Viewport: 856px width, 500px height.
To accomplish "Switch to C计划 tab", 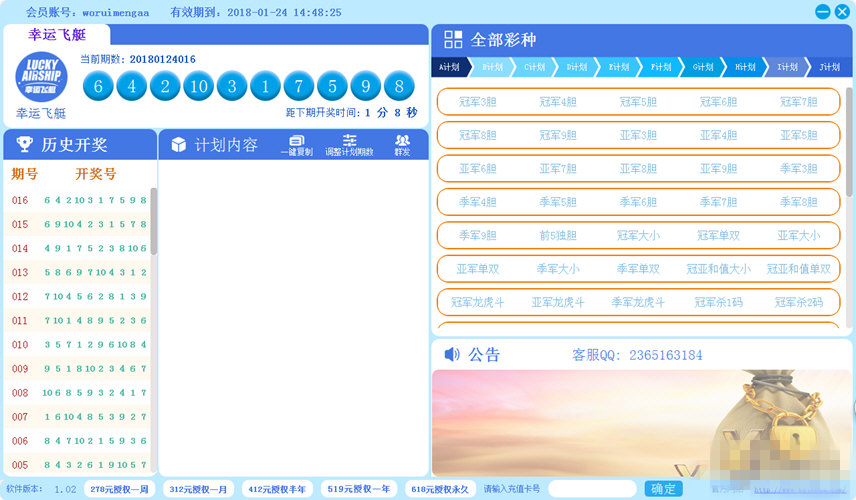I will [x=534, y=67].
